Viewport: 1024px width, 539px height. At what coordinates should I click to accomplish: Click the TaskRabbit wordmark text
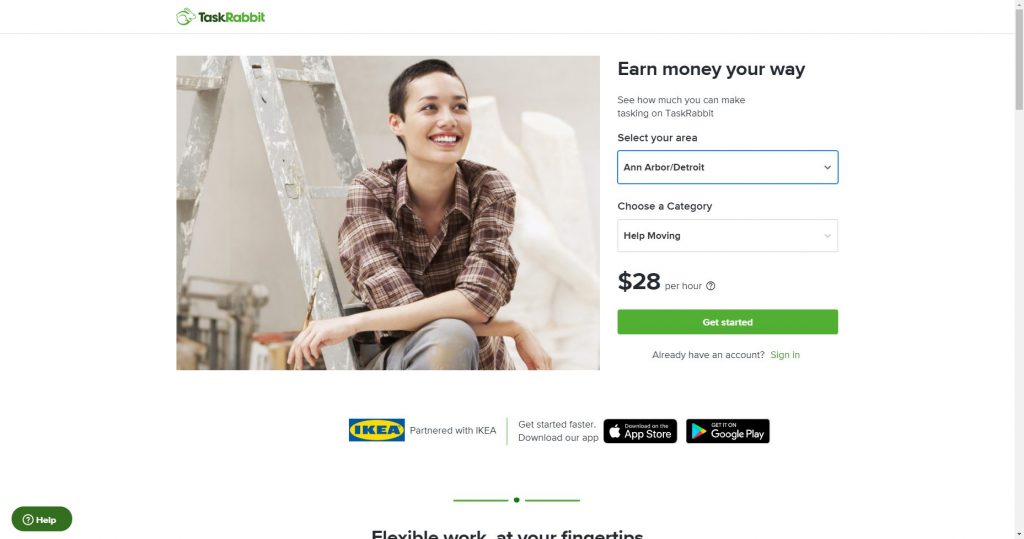[x=232, y=18]
